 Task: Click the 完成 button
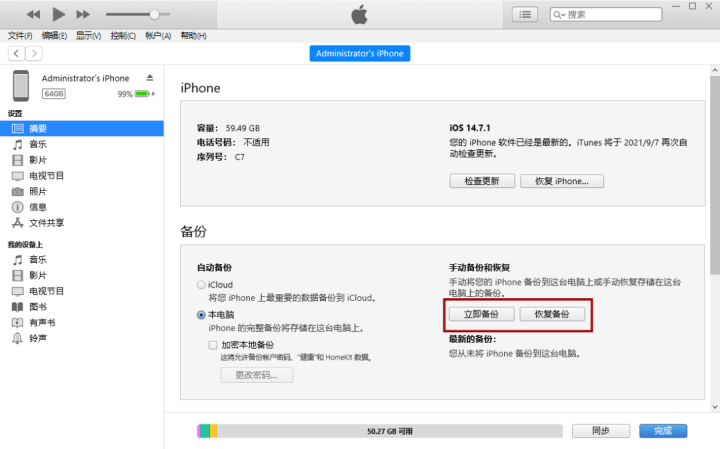pyautogui.click(x=663, y=431)
